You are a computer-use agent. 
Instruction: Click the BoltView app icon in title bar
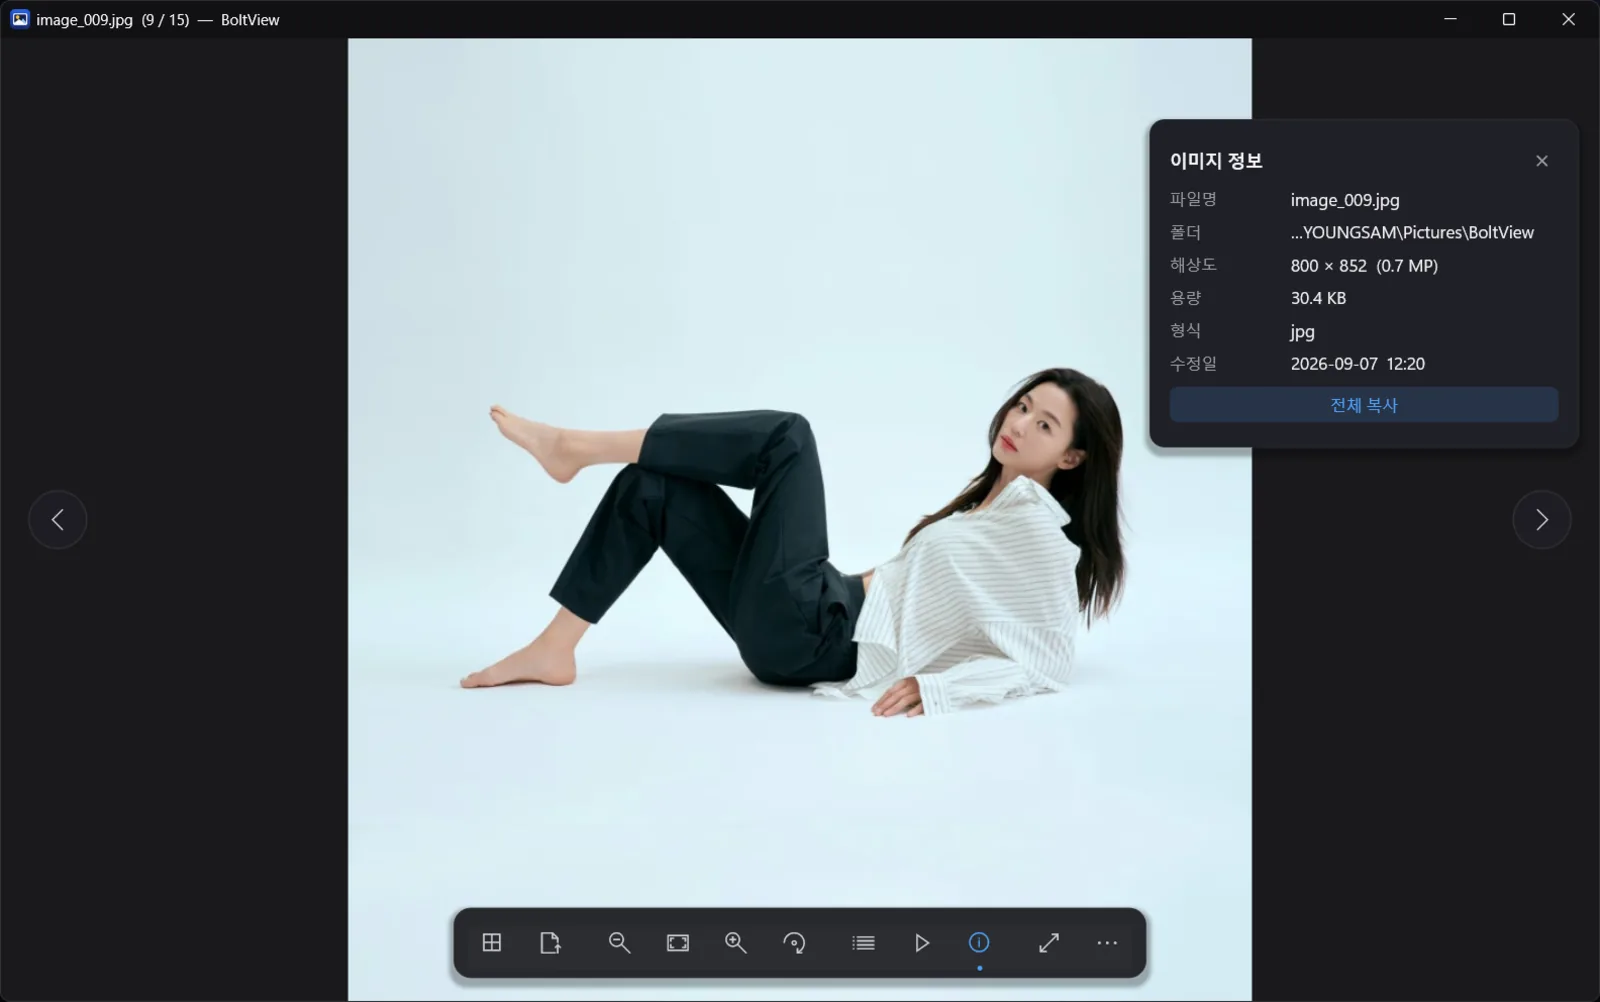point(20,19)
